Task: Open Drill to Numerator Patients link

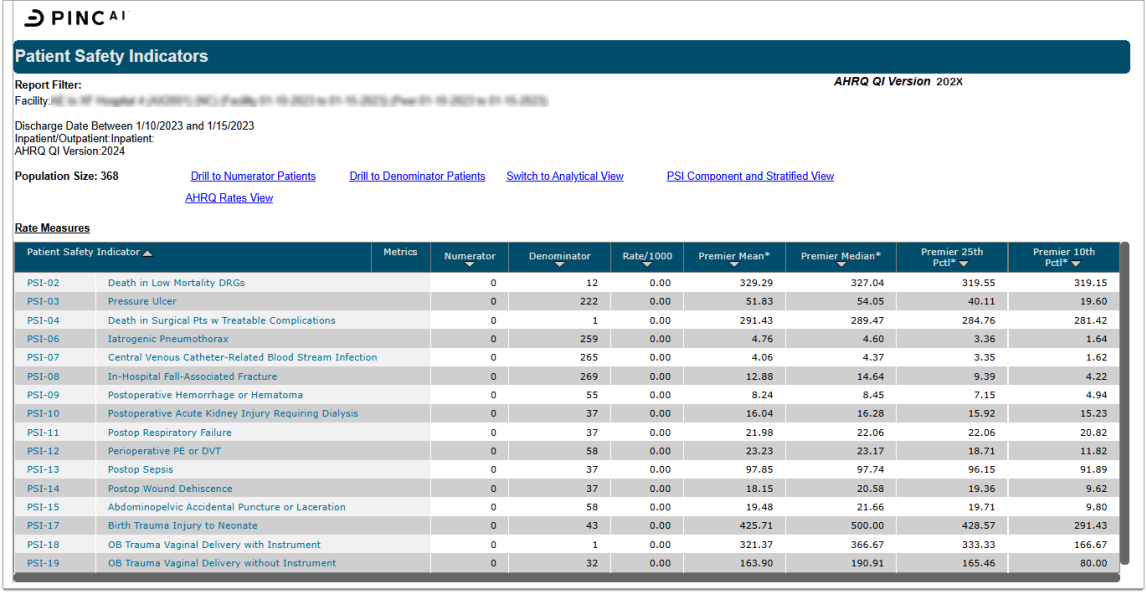Action: coord(253,176)
